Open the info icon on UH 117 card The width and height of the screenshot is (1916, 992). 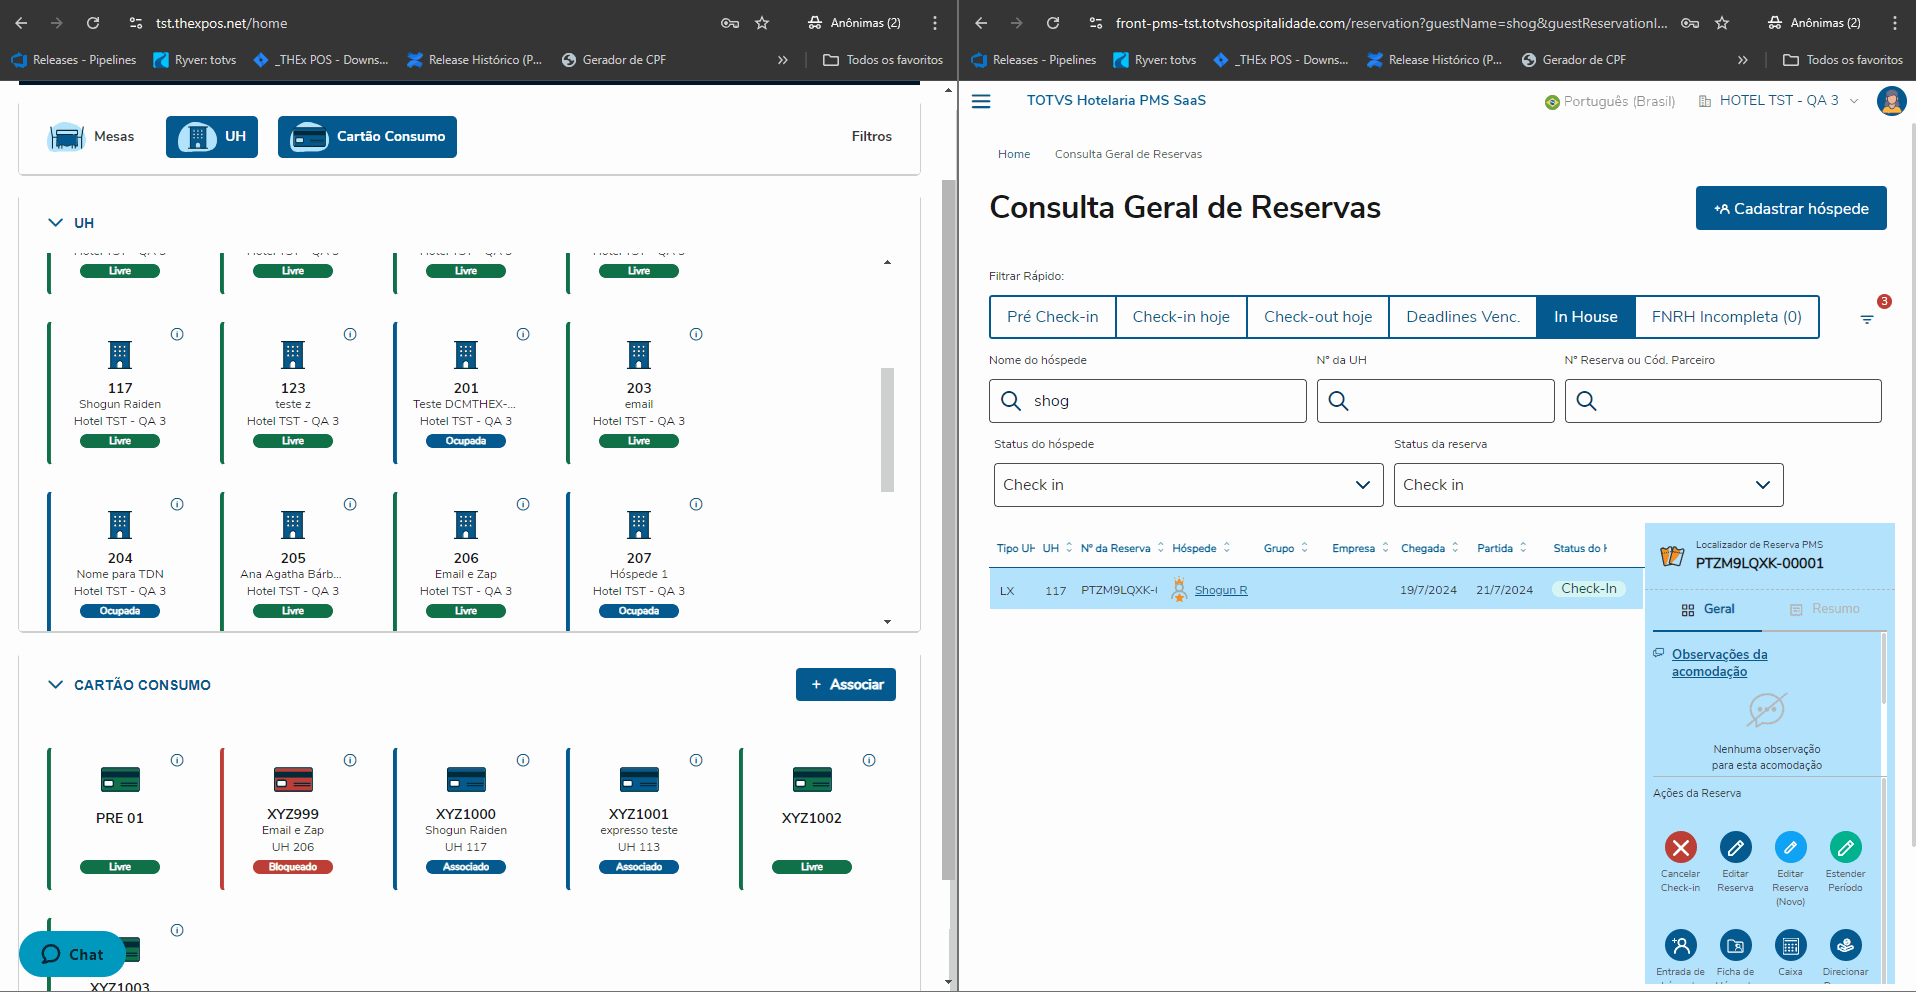(177, 334)
